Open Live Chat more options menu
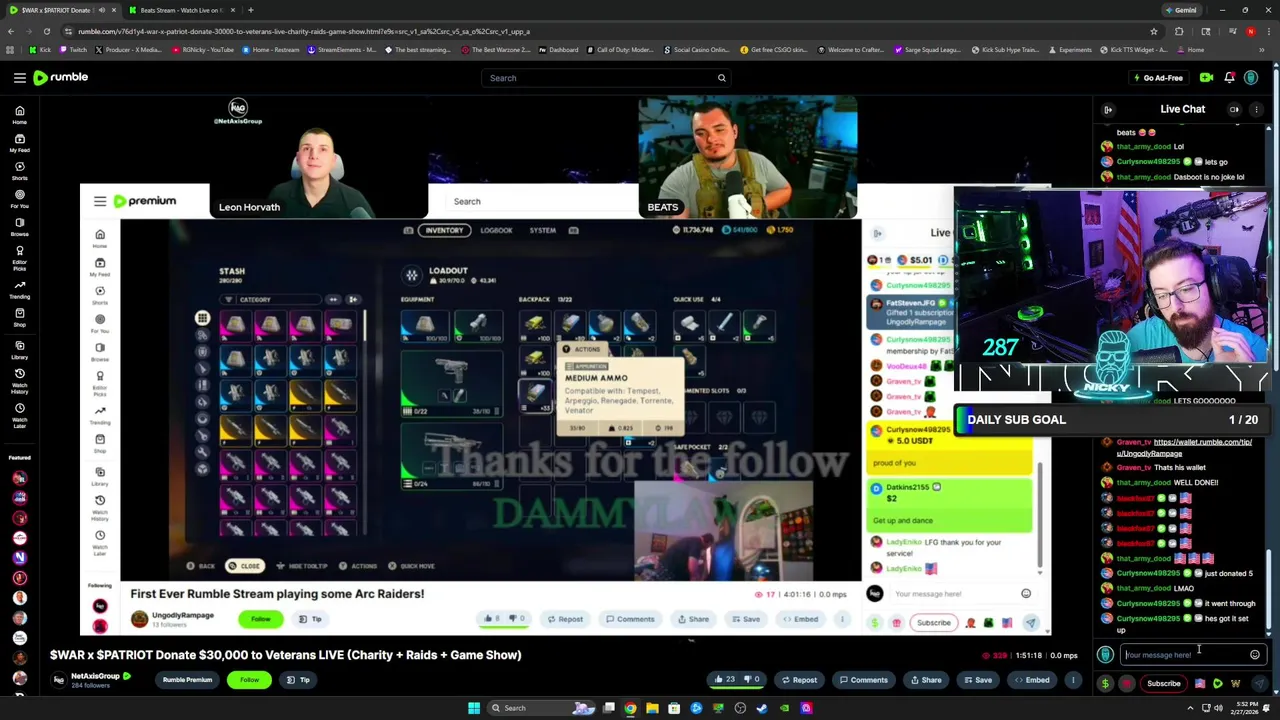The image size is (1280, 720). [1256, 110]
